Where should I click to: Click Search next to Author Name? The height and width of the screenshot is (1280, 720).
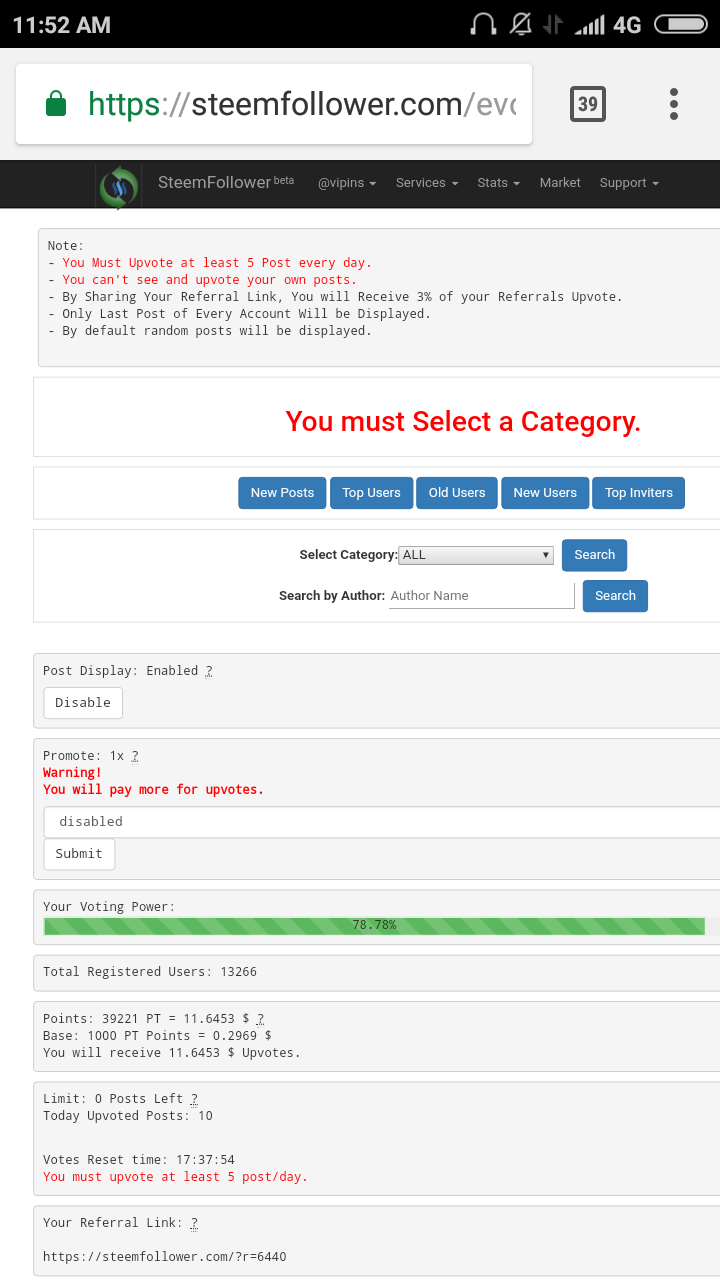(x=616, y=596)
